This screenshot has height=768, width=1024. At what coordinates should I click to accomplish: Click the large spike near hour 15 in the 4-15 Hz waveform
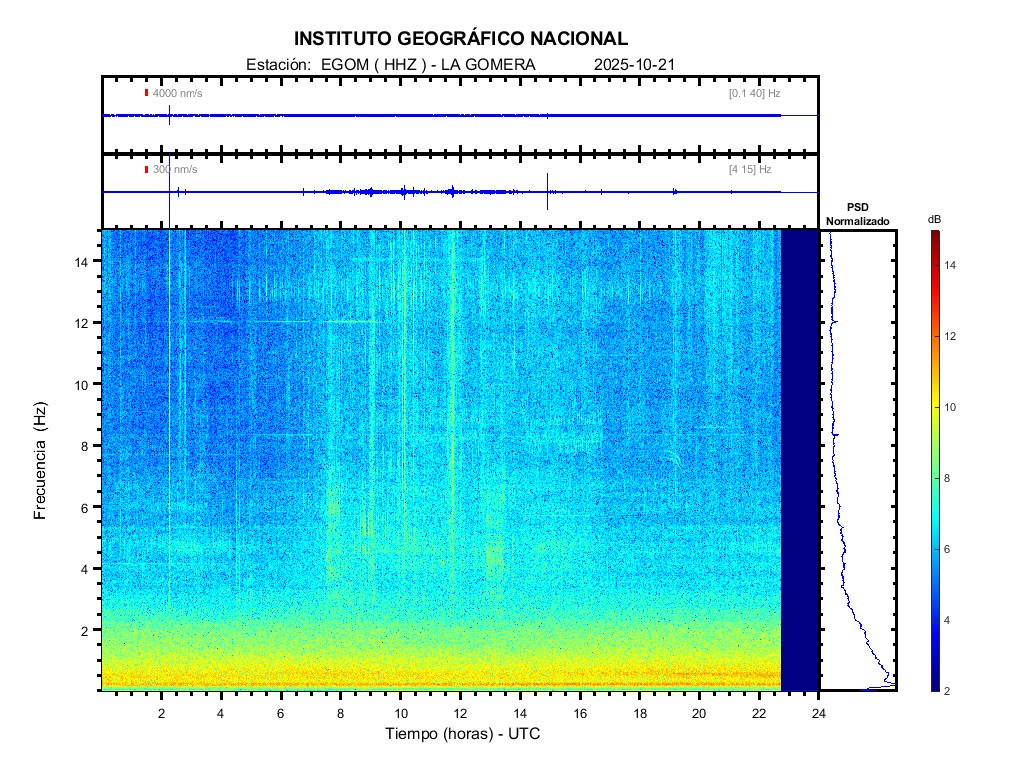547,191
